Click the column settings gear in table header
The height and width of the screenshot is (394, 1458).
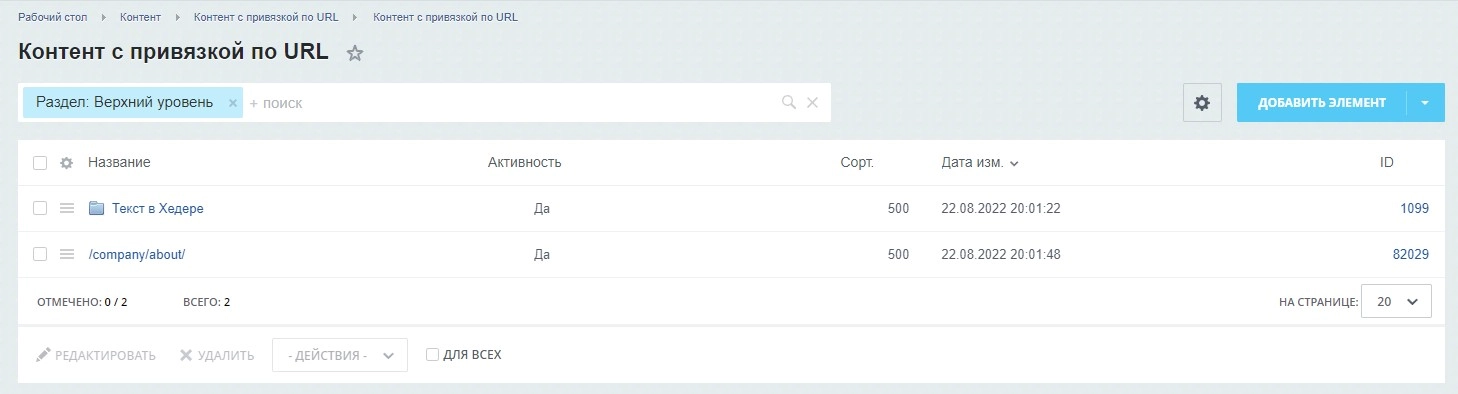[x=67, y=163]
